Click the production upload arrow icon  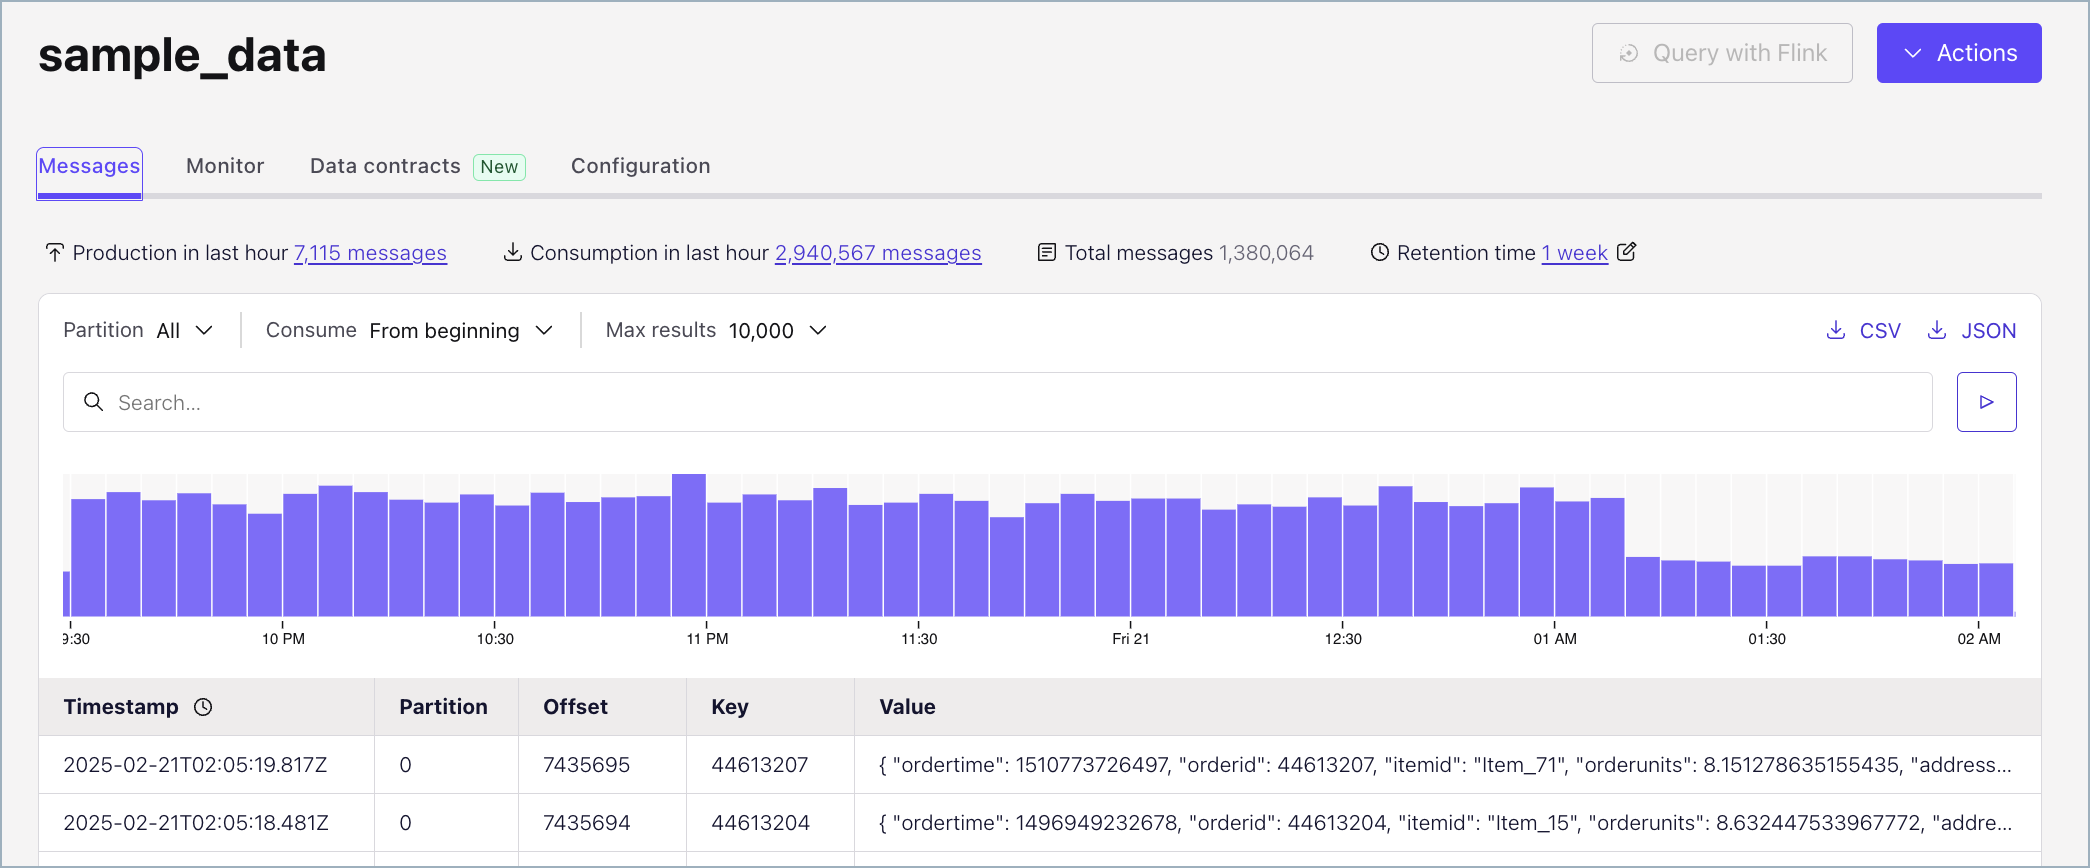pyautogui.click(x=55, y=253)
